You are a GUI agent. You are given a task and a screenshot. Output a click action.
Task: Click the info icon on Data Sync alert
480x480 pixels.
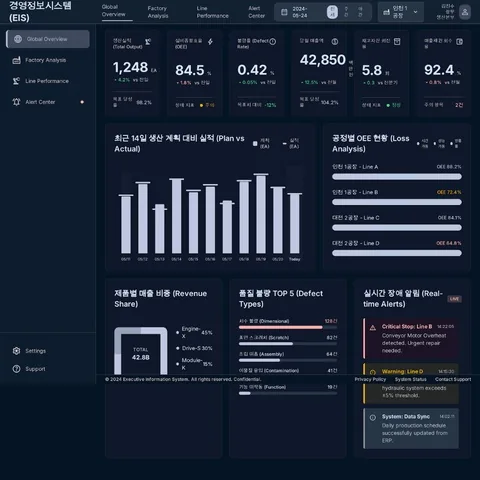(373, 417)
